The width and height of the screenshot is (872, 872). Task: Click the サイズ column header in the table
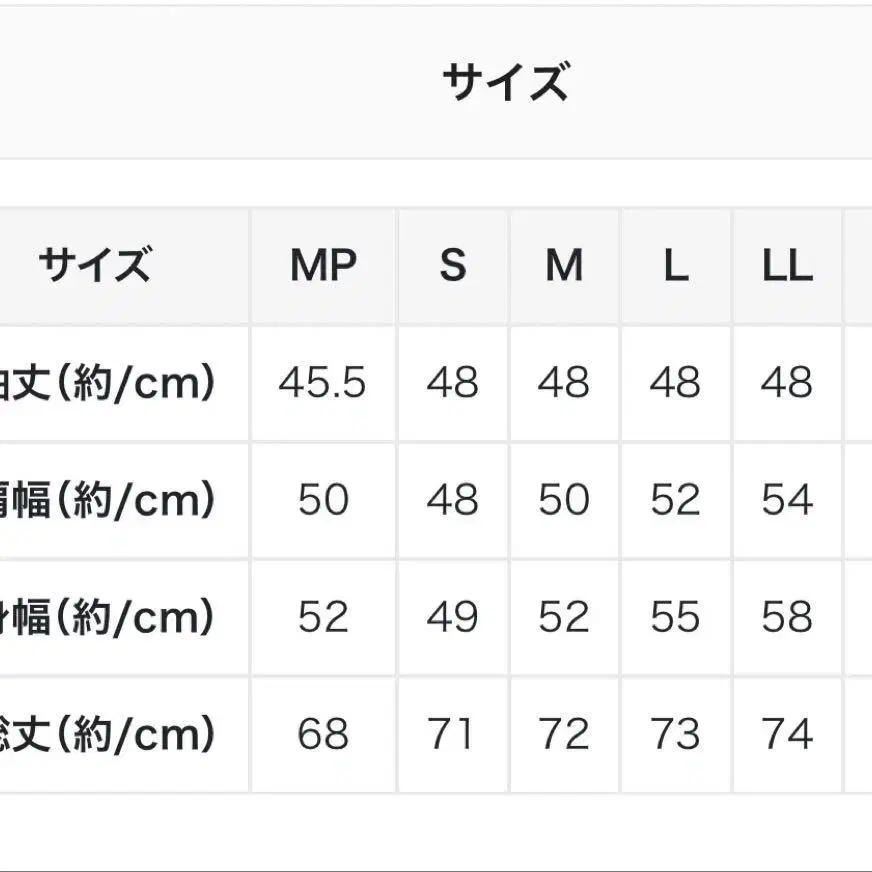click(x=95, y=266)
